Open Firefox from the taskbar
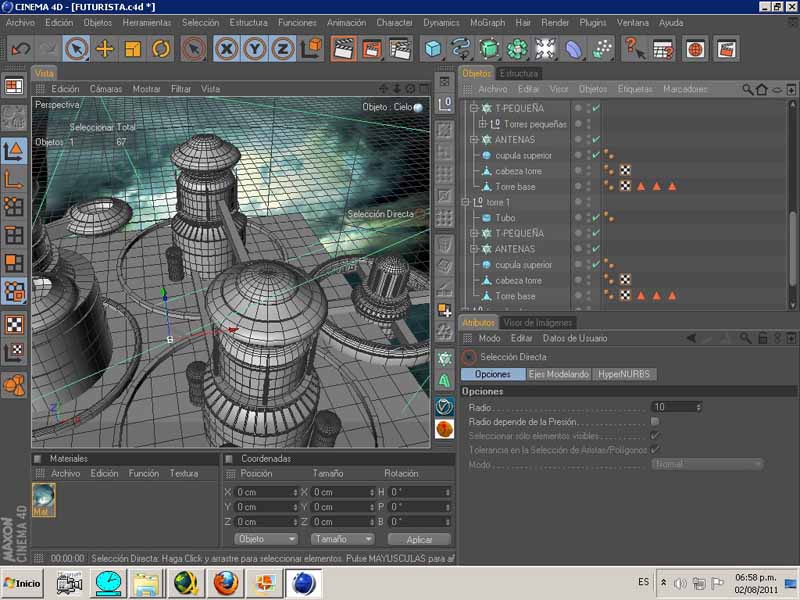Image resolution: width=800 pixels, height=600 pixels. click(225, 583)
